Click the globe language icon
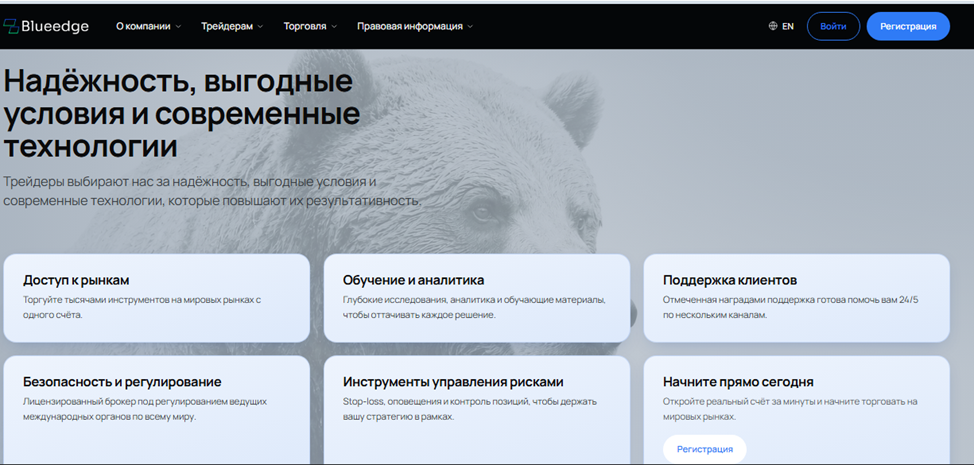Image resolution: width=974 pixels, height=465 pixels. (773, 26)
